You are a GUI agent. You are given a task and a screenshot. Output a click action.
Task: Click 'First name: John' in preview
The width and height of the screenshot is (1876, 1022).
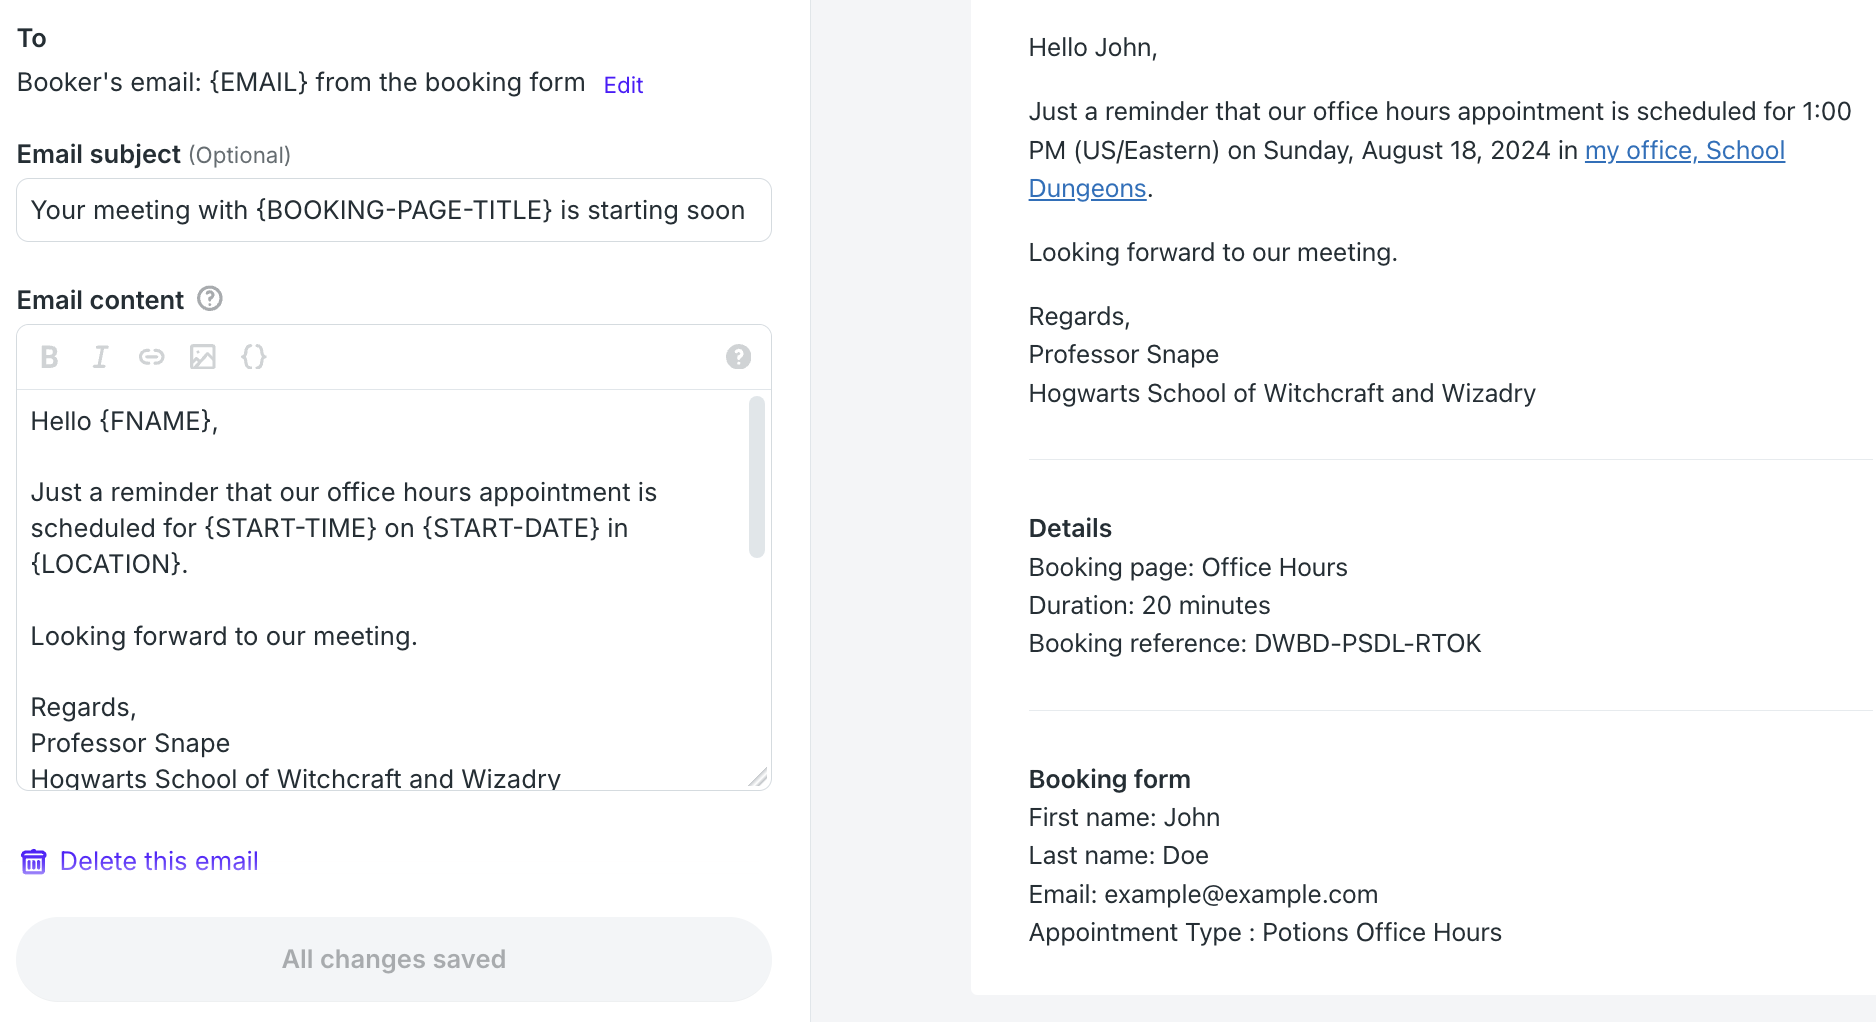1124,817
